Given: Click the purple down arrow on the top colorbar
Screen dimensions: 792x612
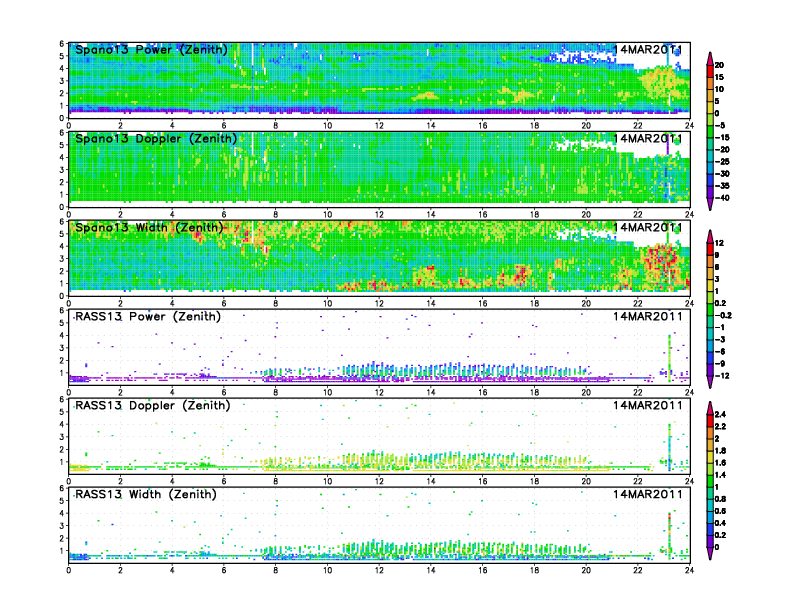Looking at the screenshot, I should (710, 204).
